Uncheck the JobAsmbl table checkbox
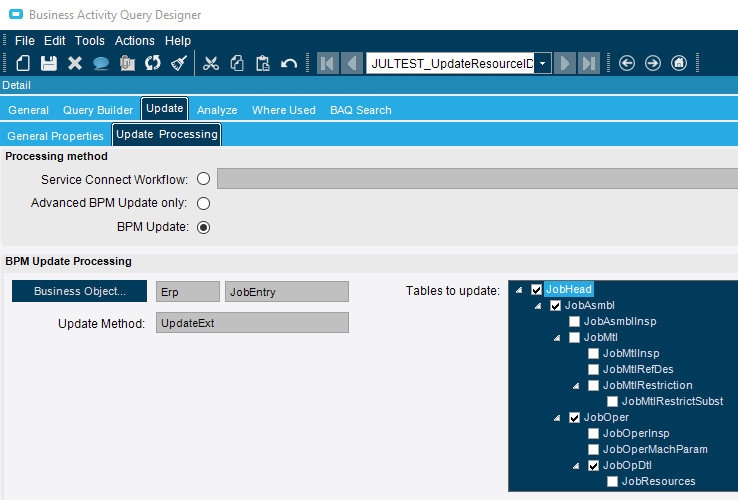Screen dimensions: 738x500 click(x=555, y=306)
